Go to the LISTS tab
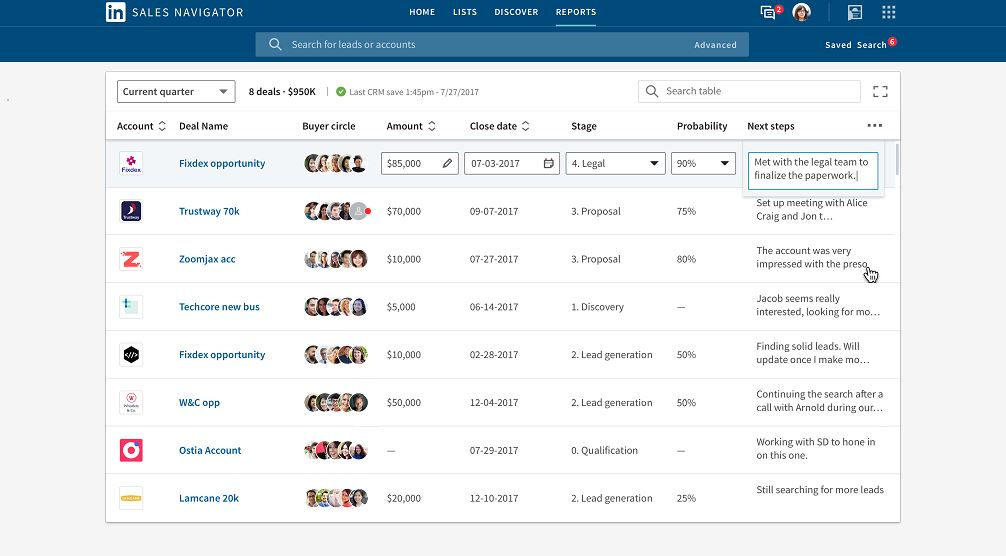 (465, 12)
